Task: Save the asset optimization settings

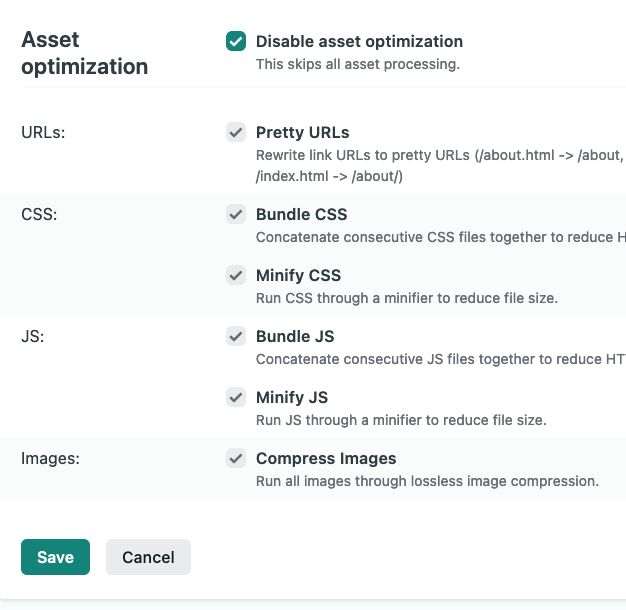Action: tap(55, 557)
